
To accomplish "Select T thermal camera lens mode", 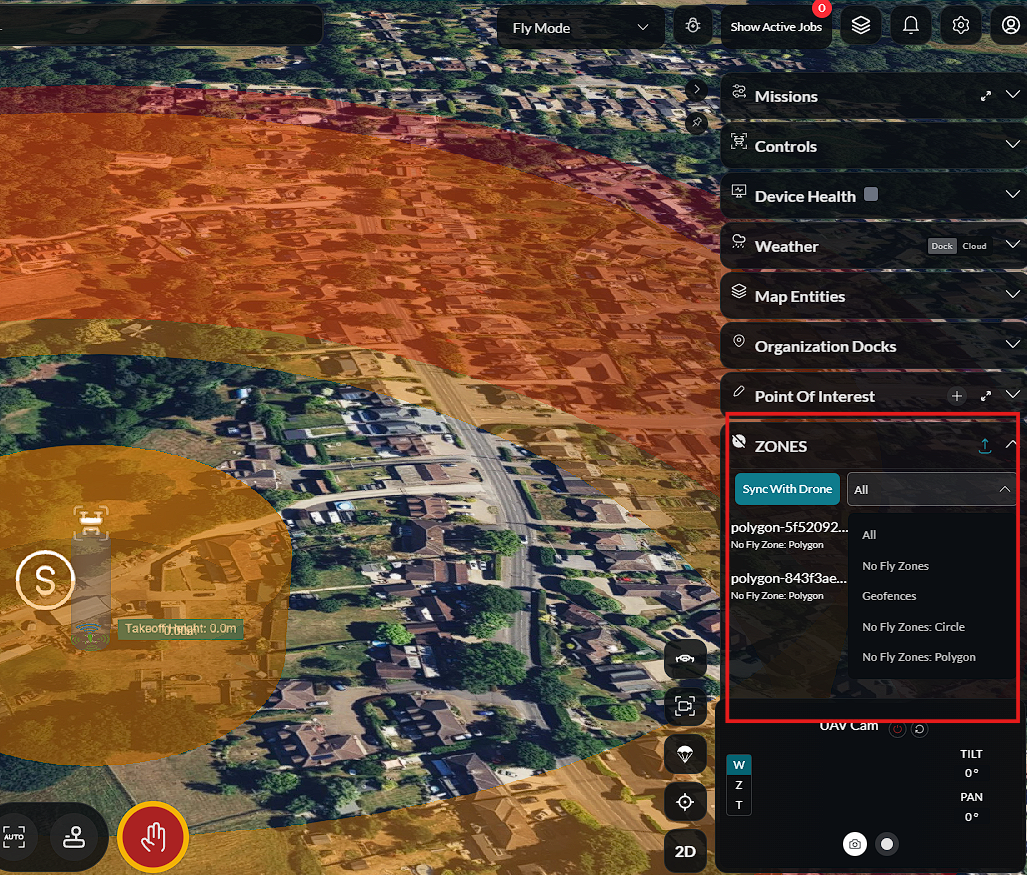I will pos(739,805).
